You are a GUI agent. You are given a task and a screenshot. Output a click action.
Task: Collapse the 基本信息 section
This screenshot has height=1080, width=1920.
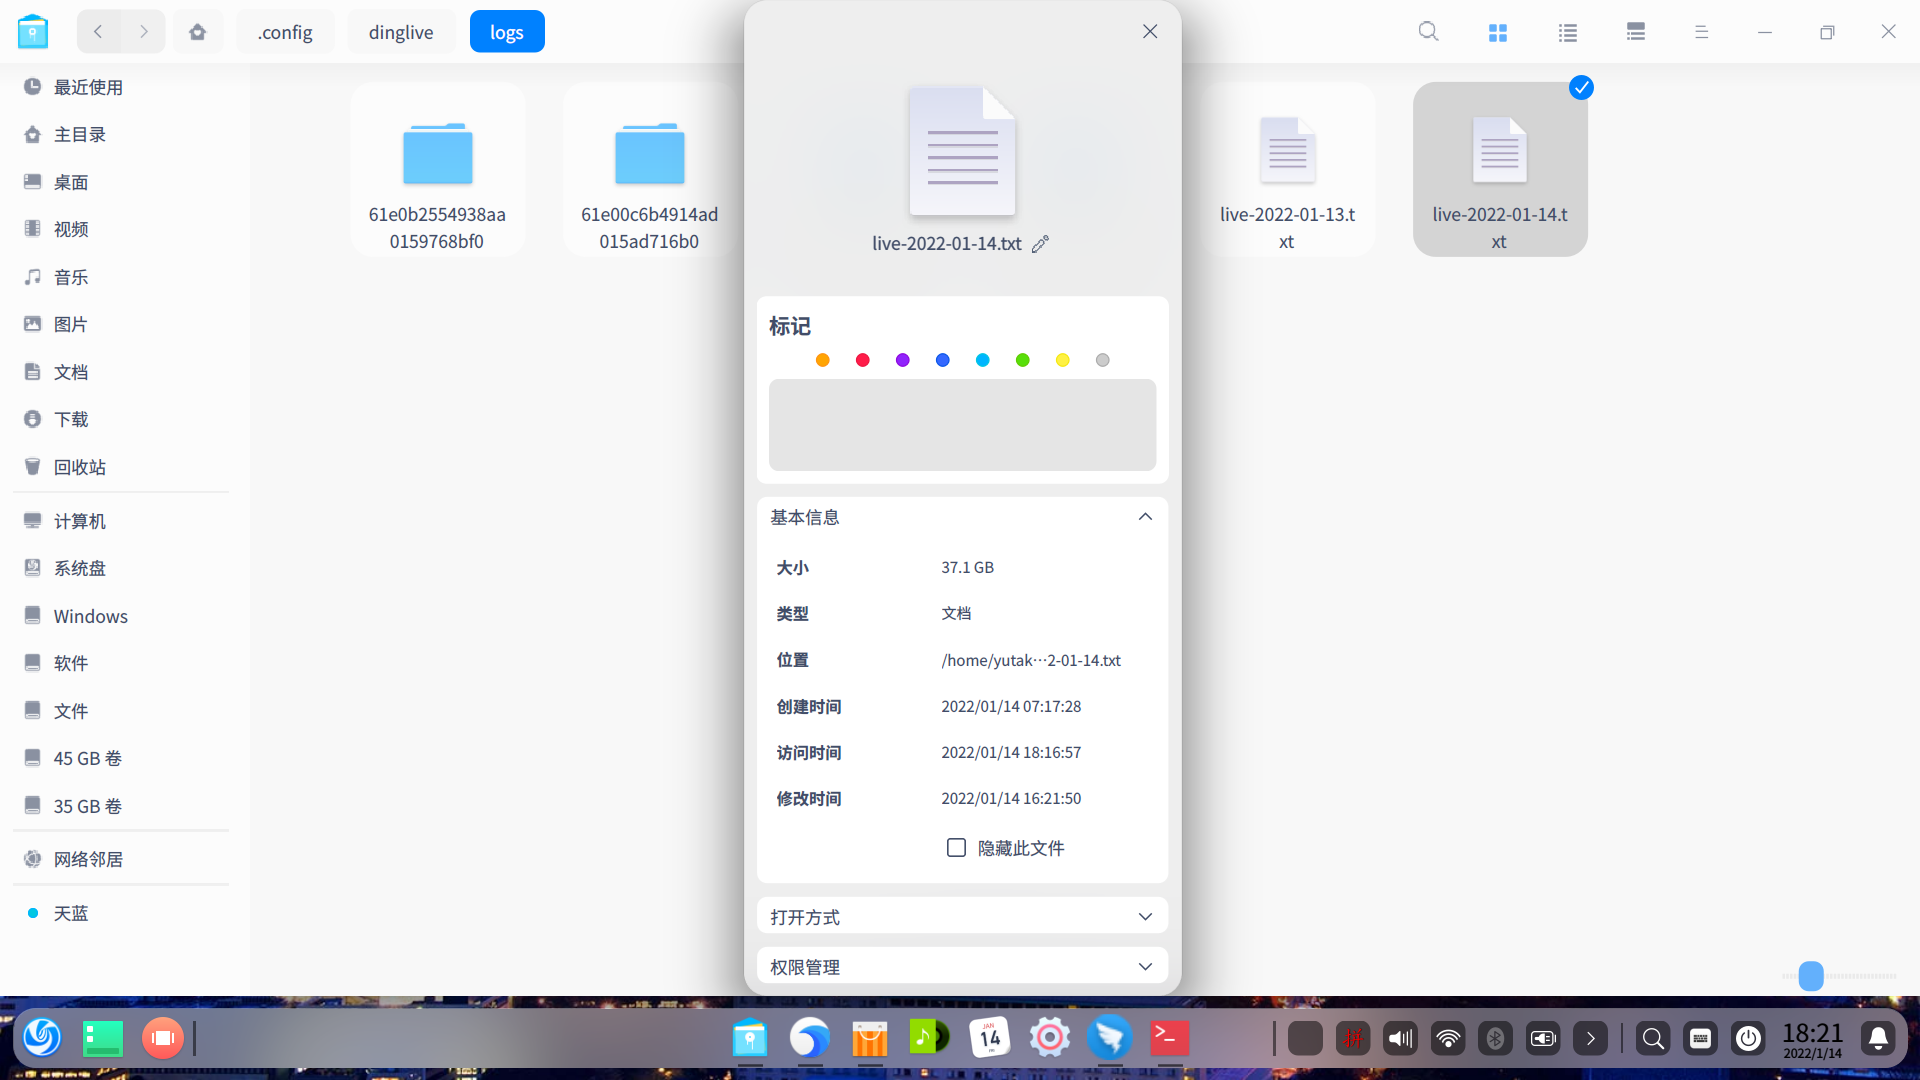pyautogui.click(x=1145, y=516)
